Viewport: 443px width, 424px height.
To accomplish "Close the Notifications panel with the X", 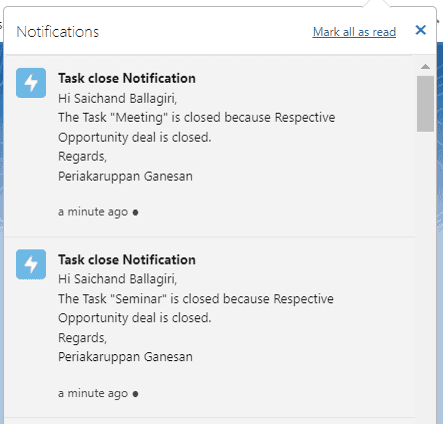I will click(421, 30).
